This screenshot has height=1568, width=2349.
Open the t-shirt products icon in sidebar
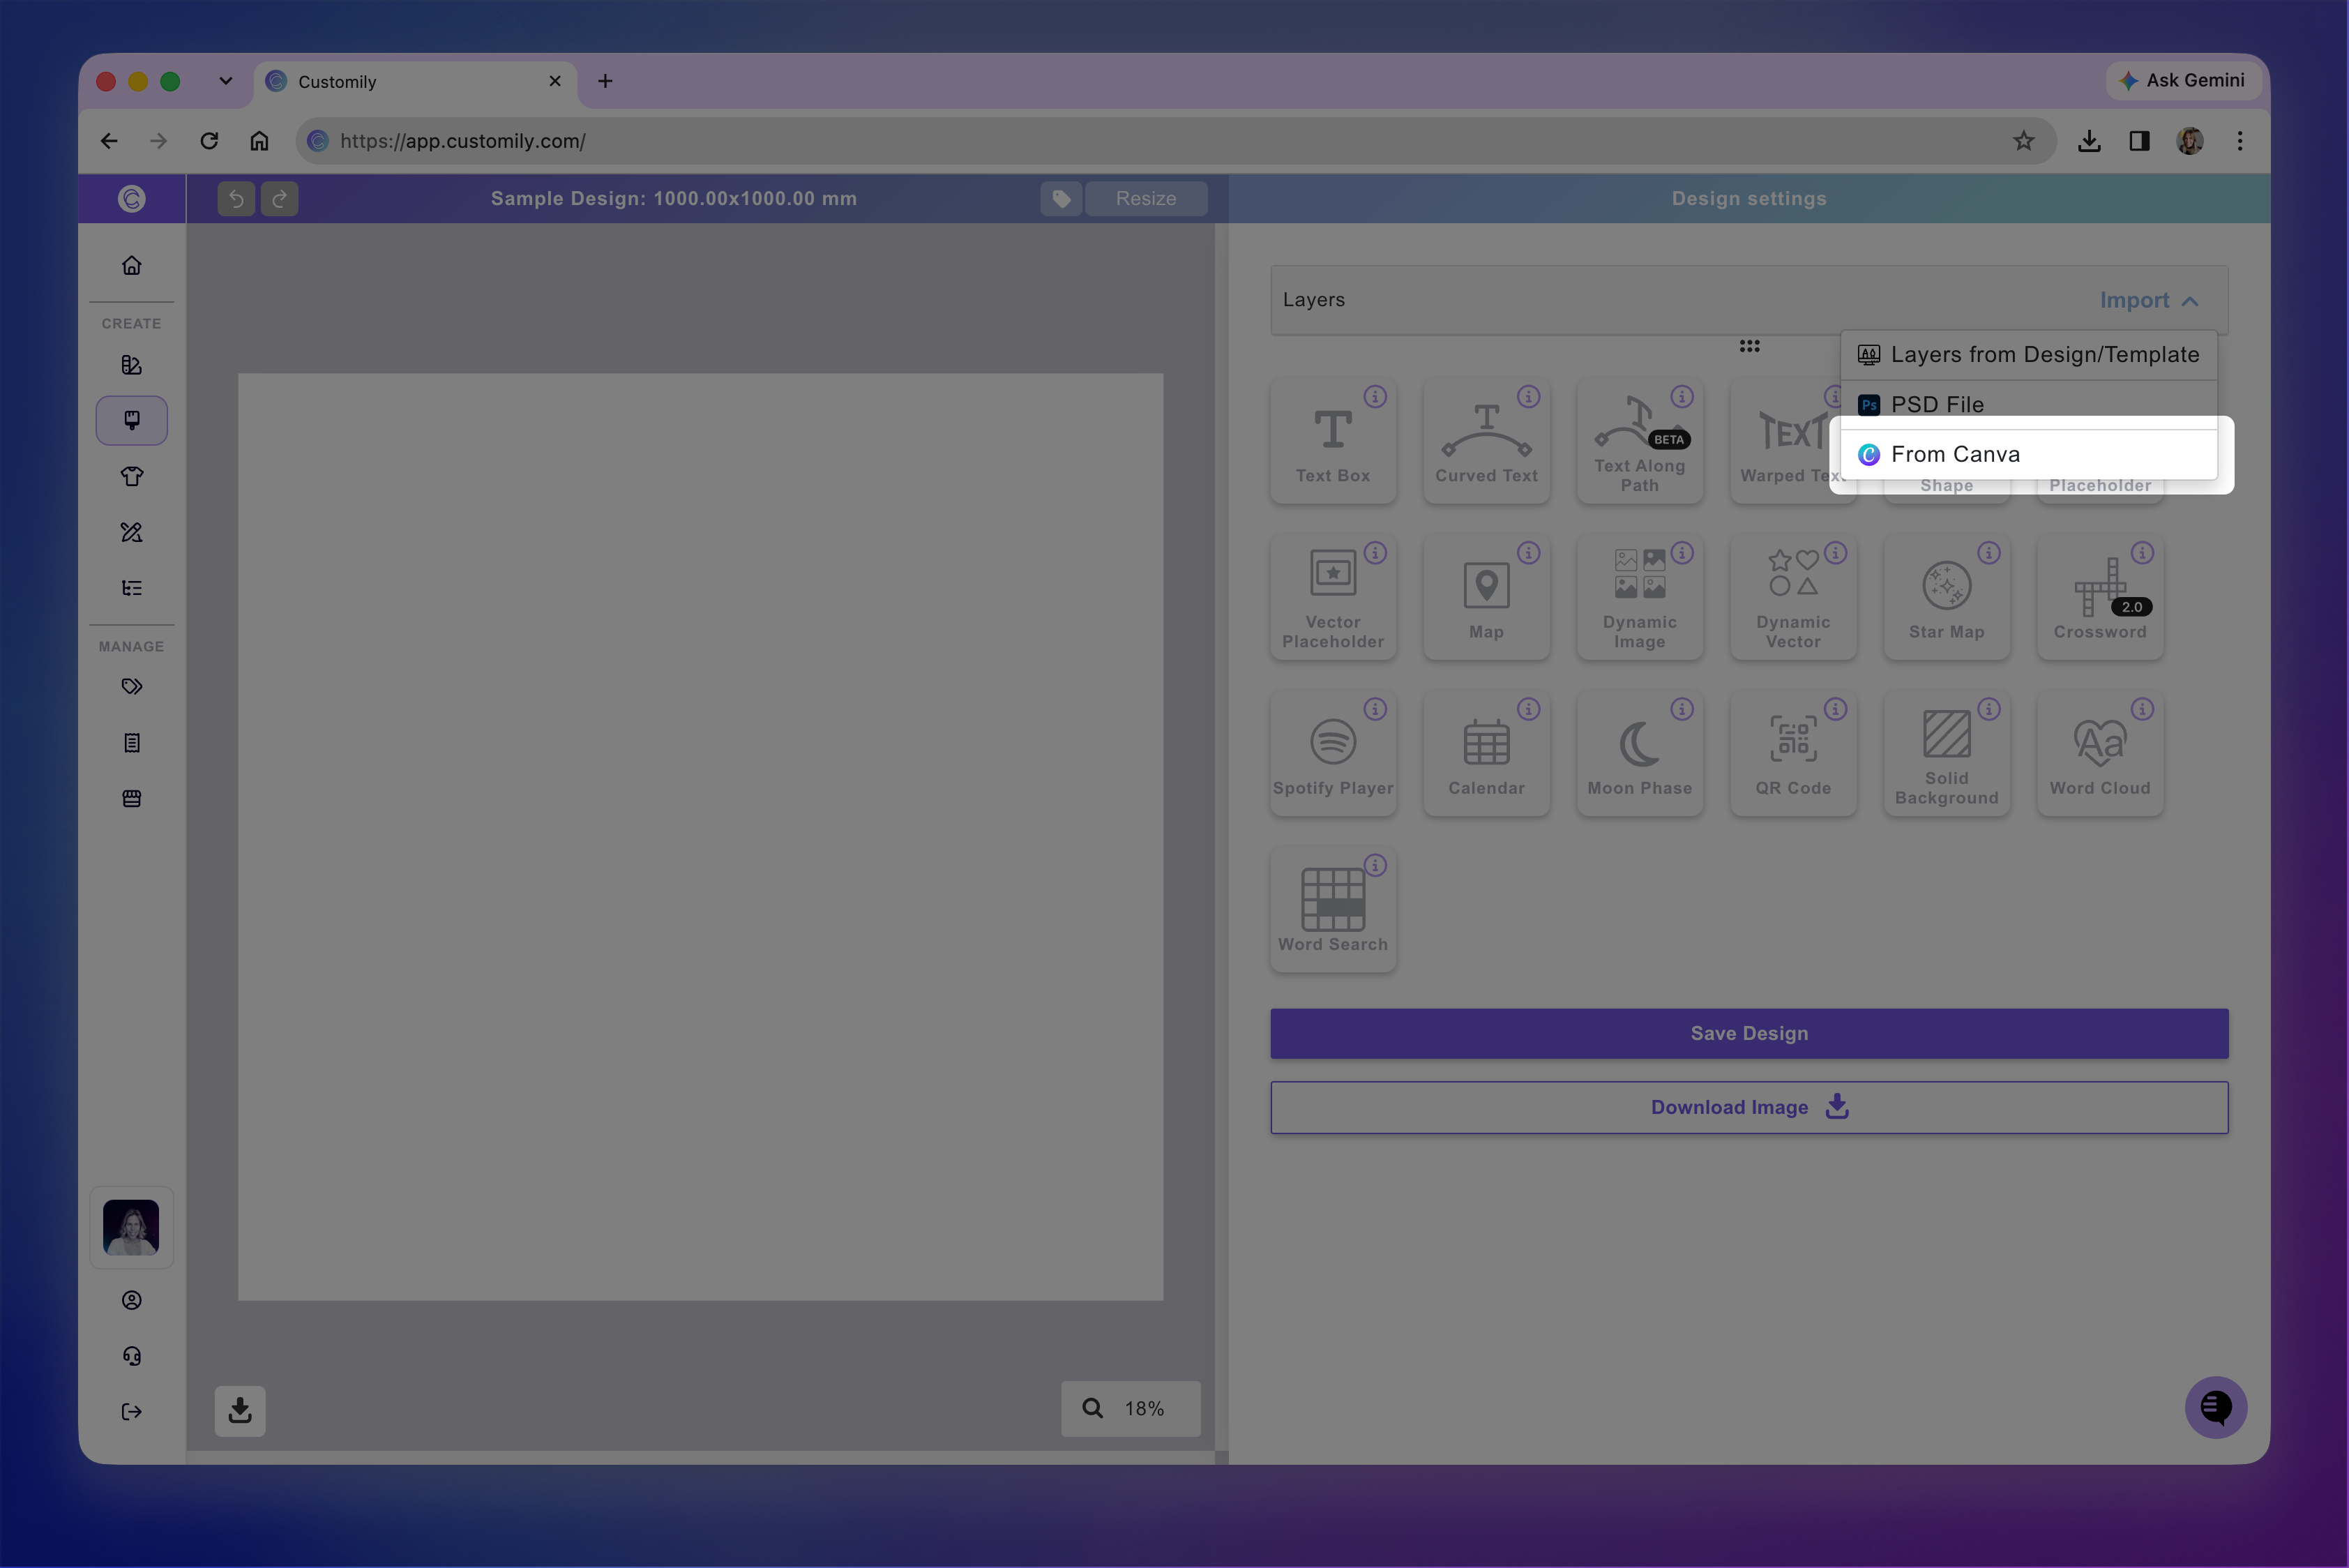tap(132, 476)
